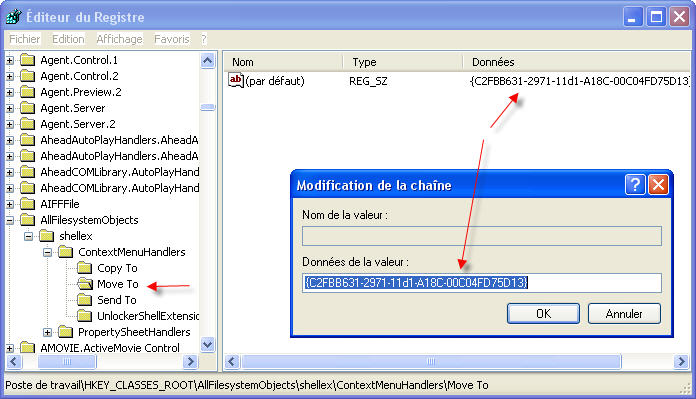Click the tree pane scroll up arrow
696x399 pixels.
pyautogui.click(x=208, y=60)
